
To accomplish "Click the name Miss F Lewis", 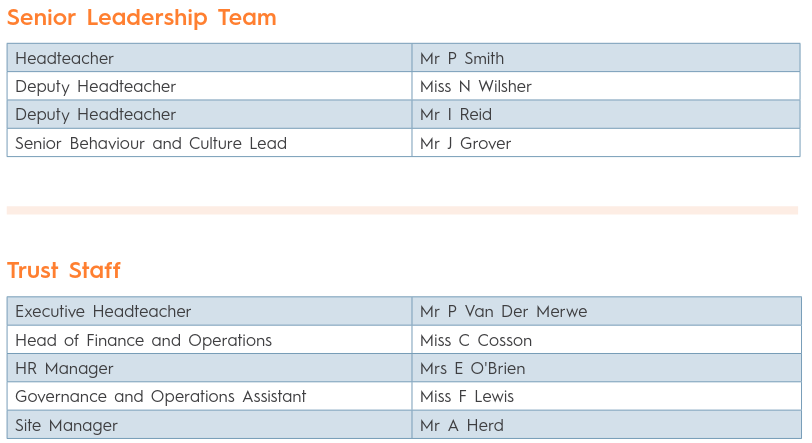I will (467, 396).
